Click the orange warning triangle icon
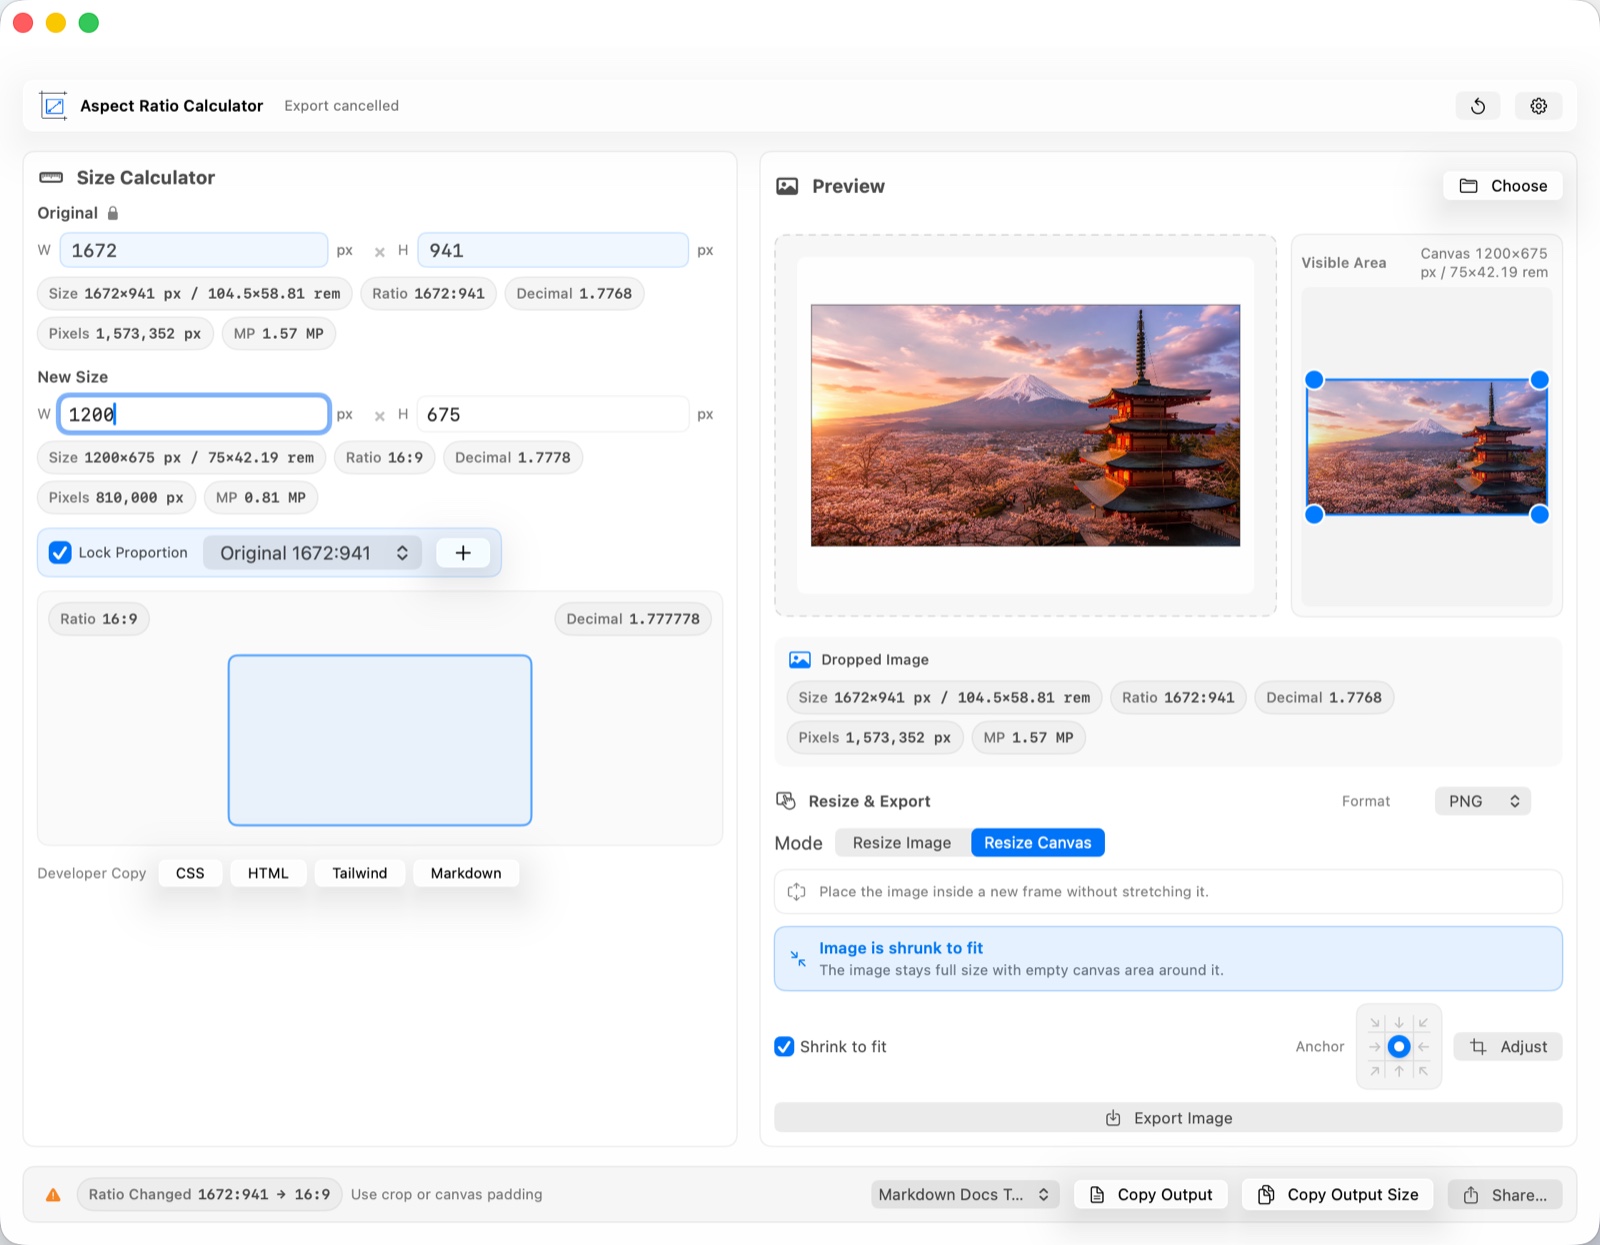Screen dimensions: 1600x1245 pyautogui.click(x=53, y=1195)
